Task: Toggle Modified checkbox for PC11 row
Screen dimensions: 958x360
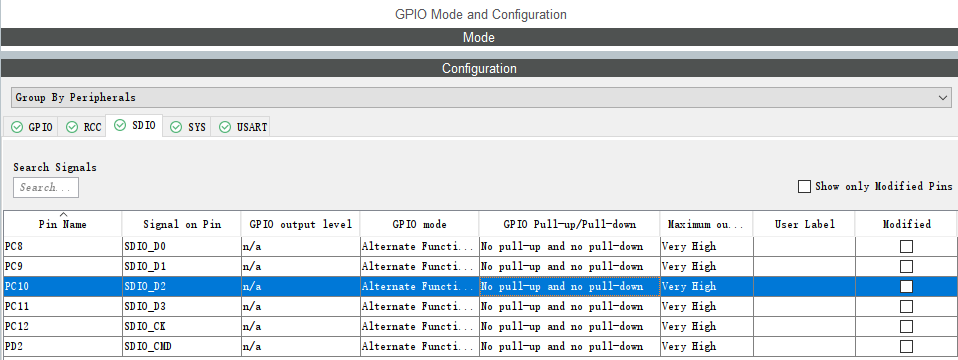Action: coord(906,306)
